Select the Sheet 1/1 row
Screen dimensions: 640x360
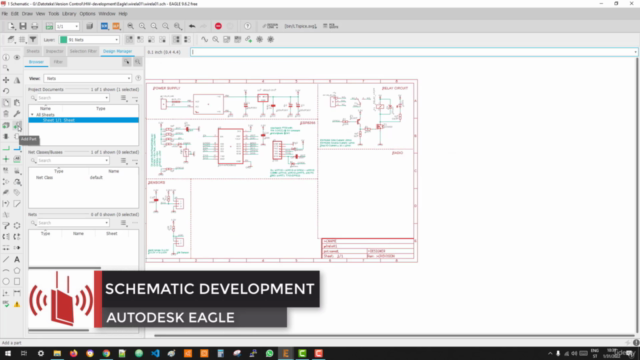[x=84, y=120]
